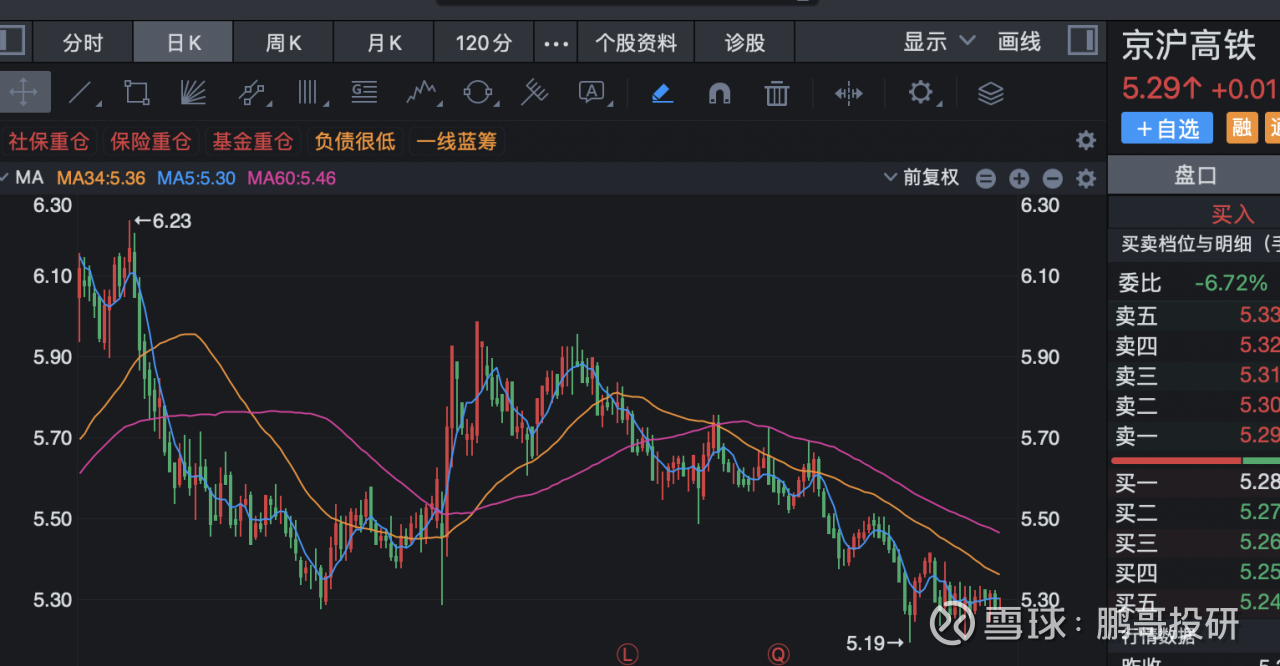Toggle the highlighter pen drawing mode
The image size is (1280, 666).
[x=662, y=94]
